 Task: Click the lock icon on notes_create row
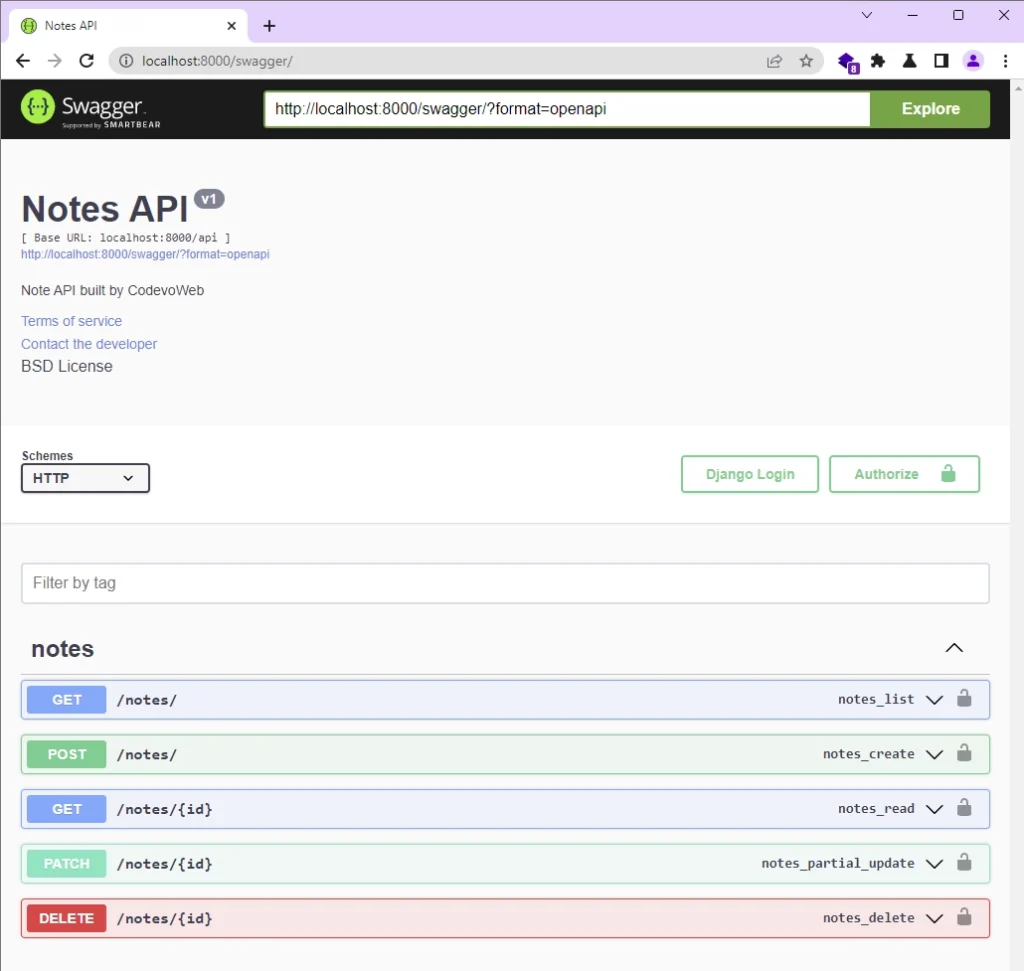(x=964, y=754)
